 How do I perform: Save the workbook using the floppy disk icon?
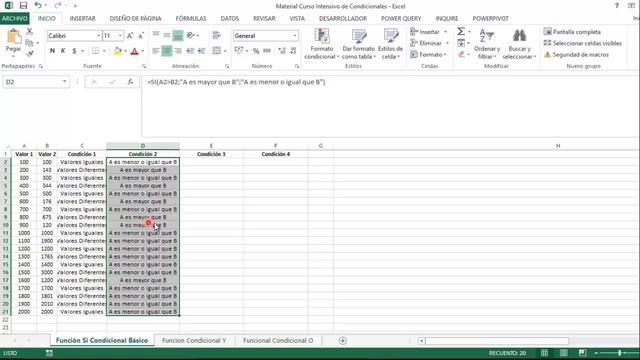tap(23, 6)
